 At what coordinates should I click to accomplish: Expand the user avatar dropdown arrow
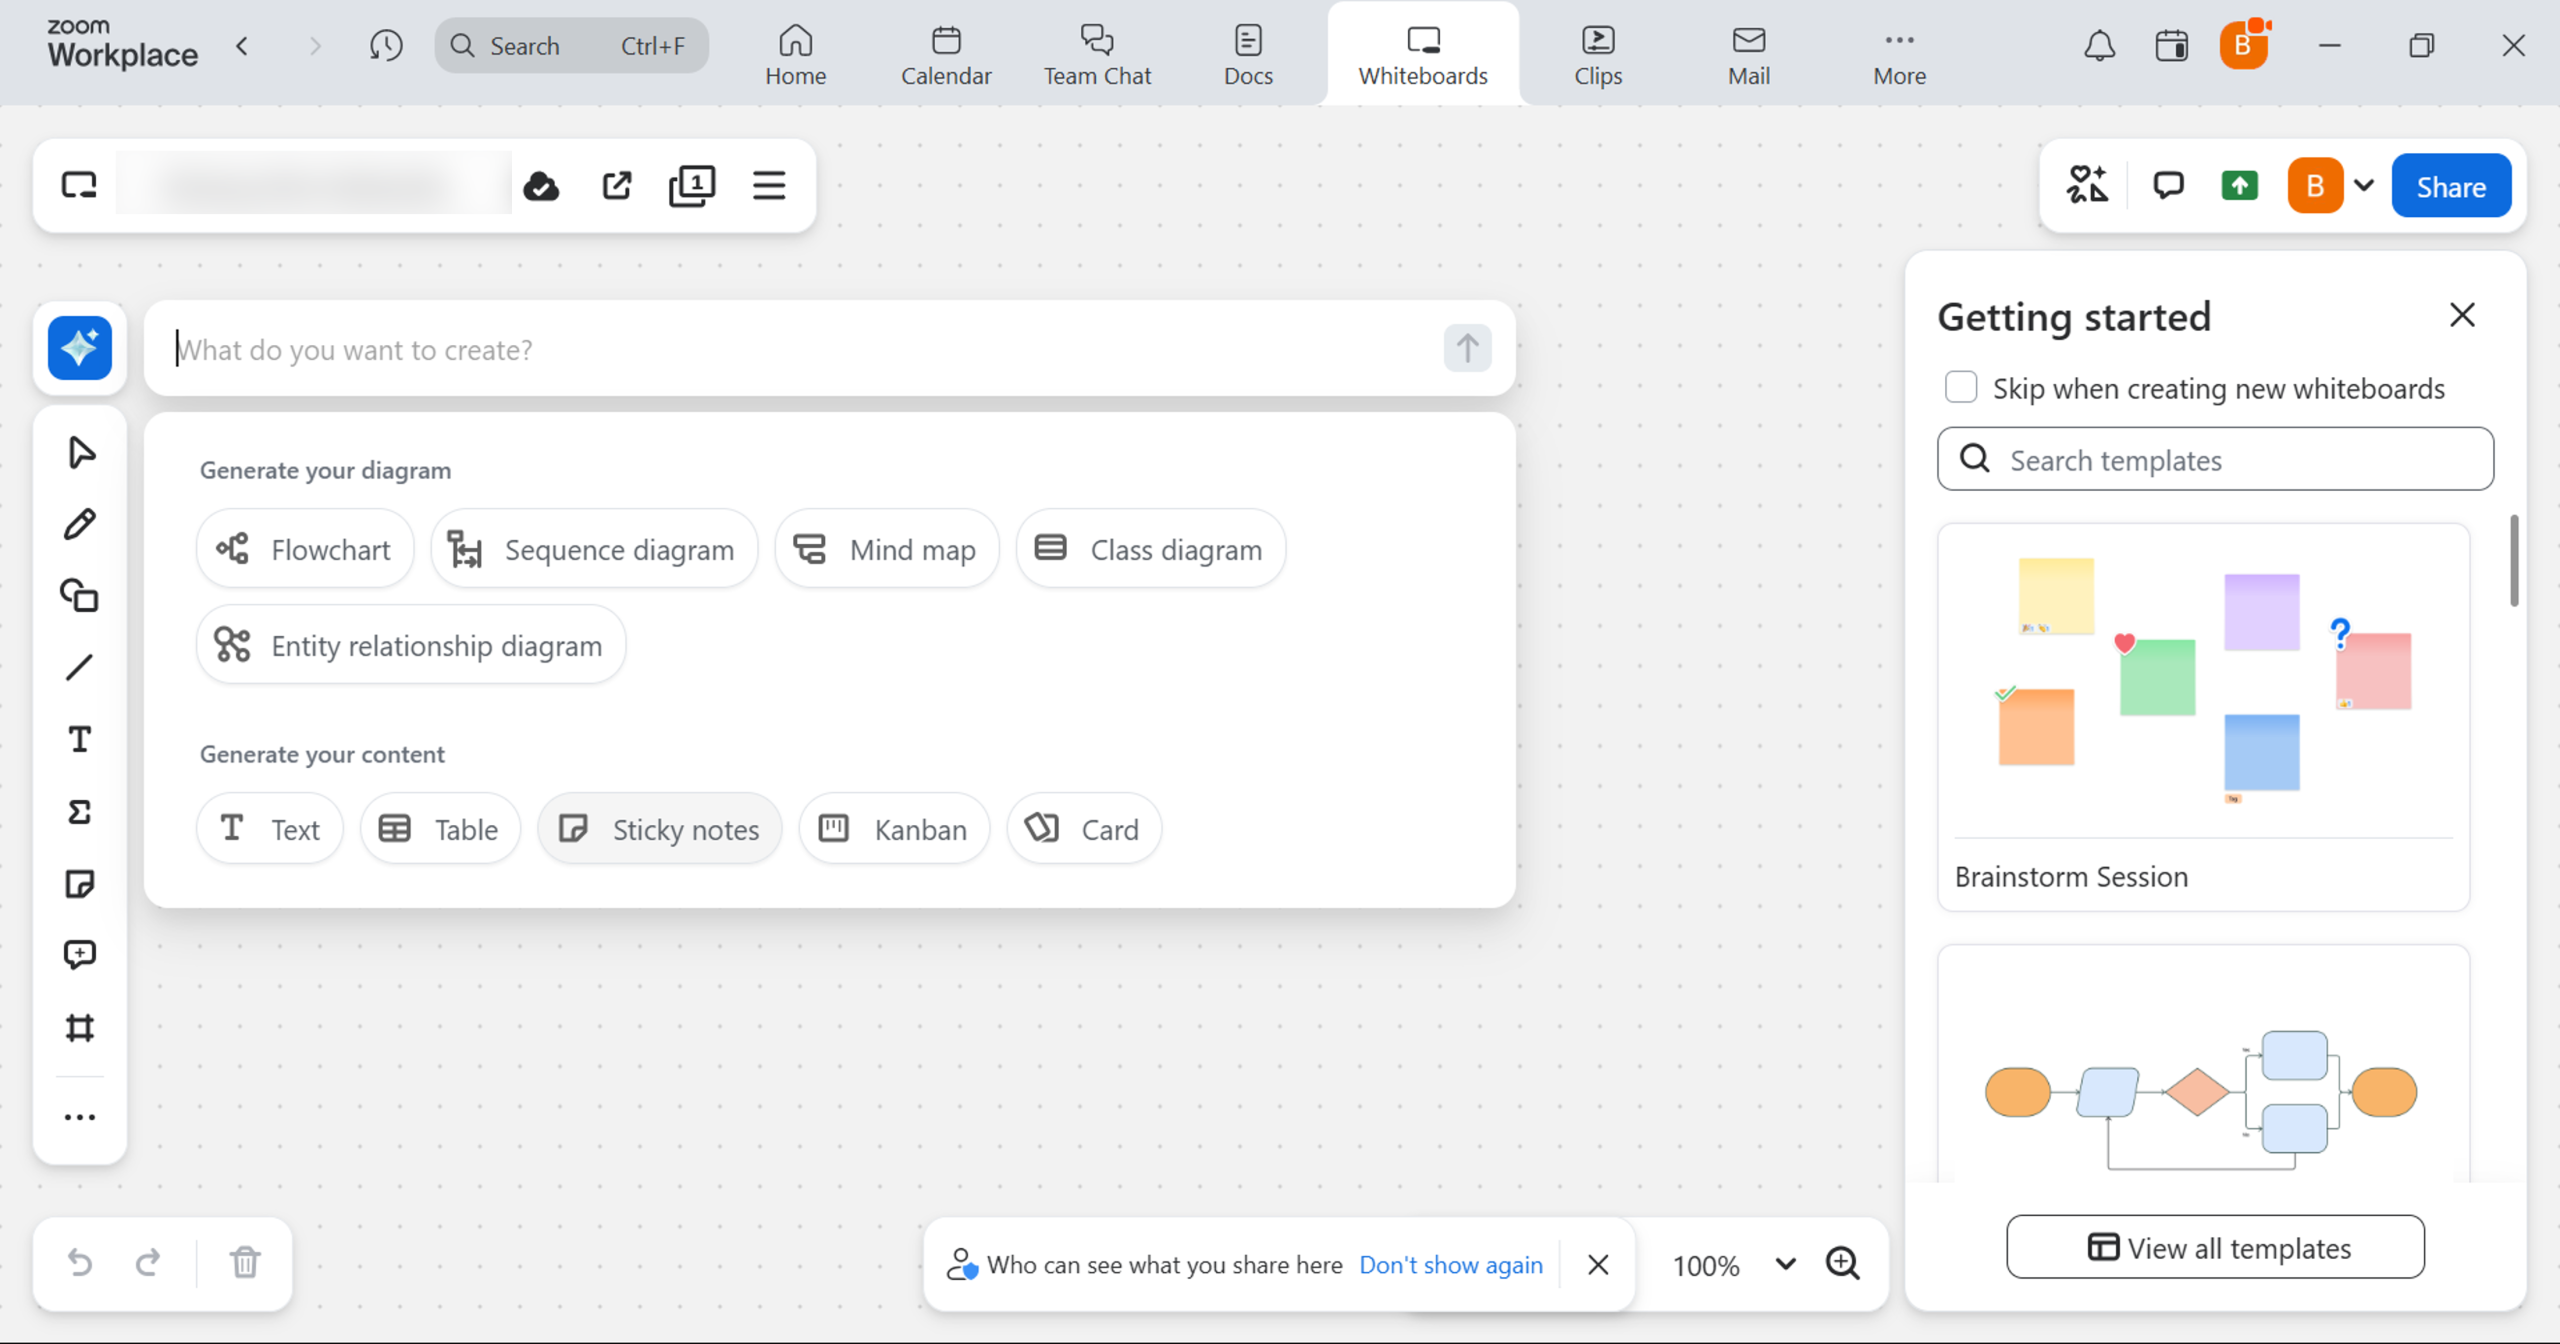click(x=2364, y=186)
